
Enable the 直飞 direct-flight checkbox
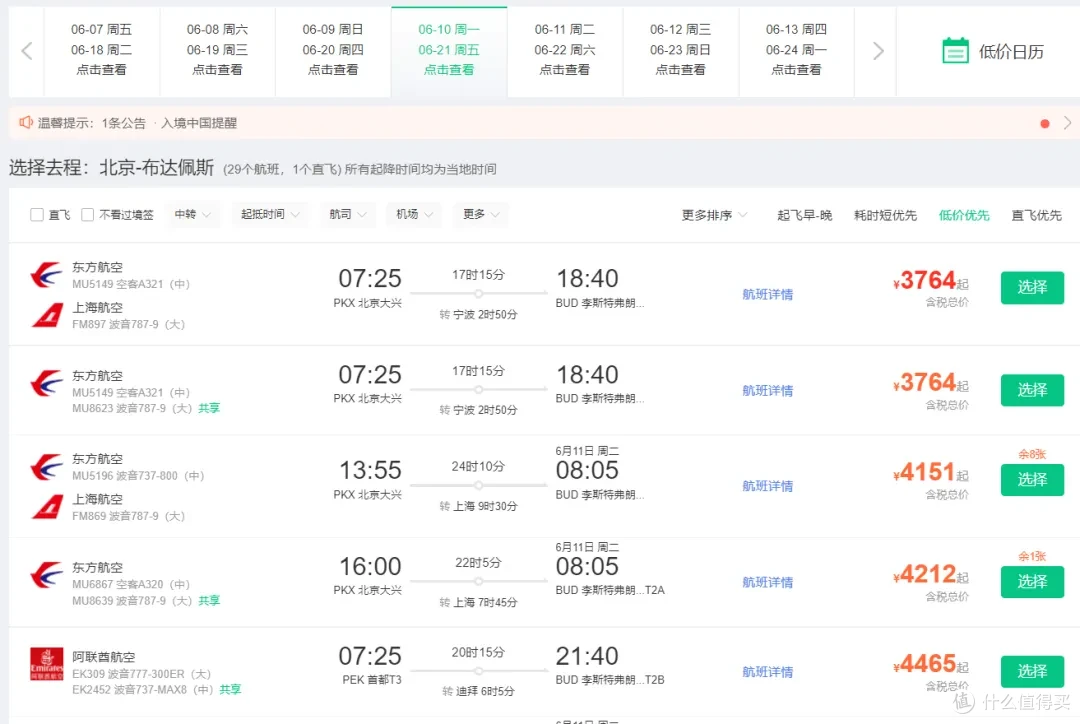click(x=37, y=215)
